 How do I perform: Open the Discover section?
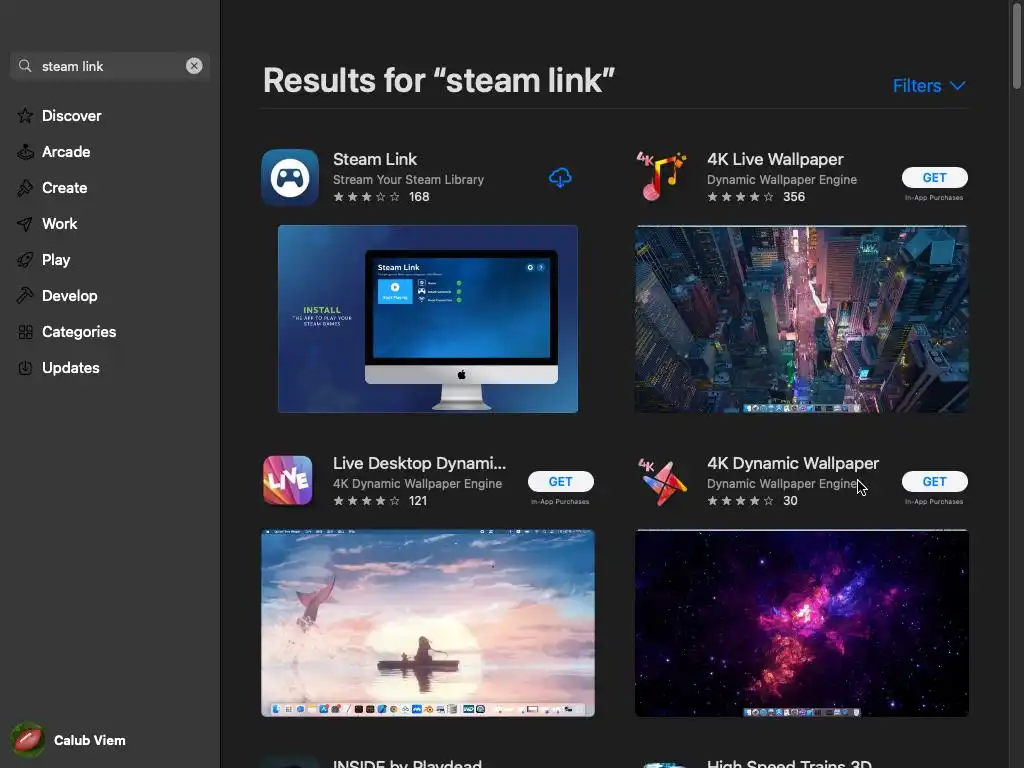(x=72, y=116)
